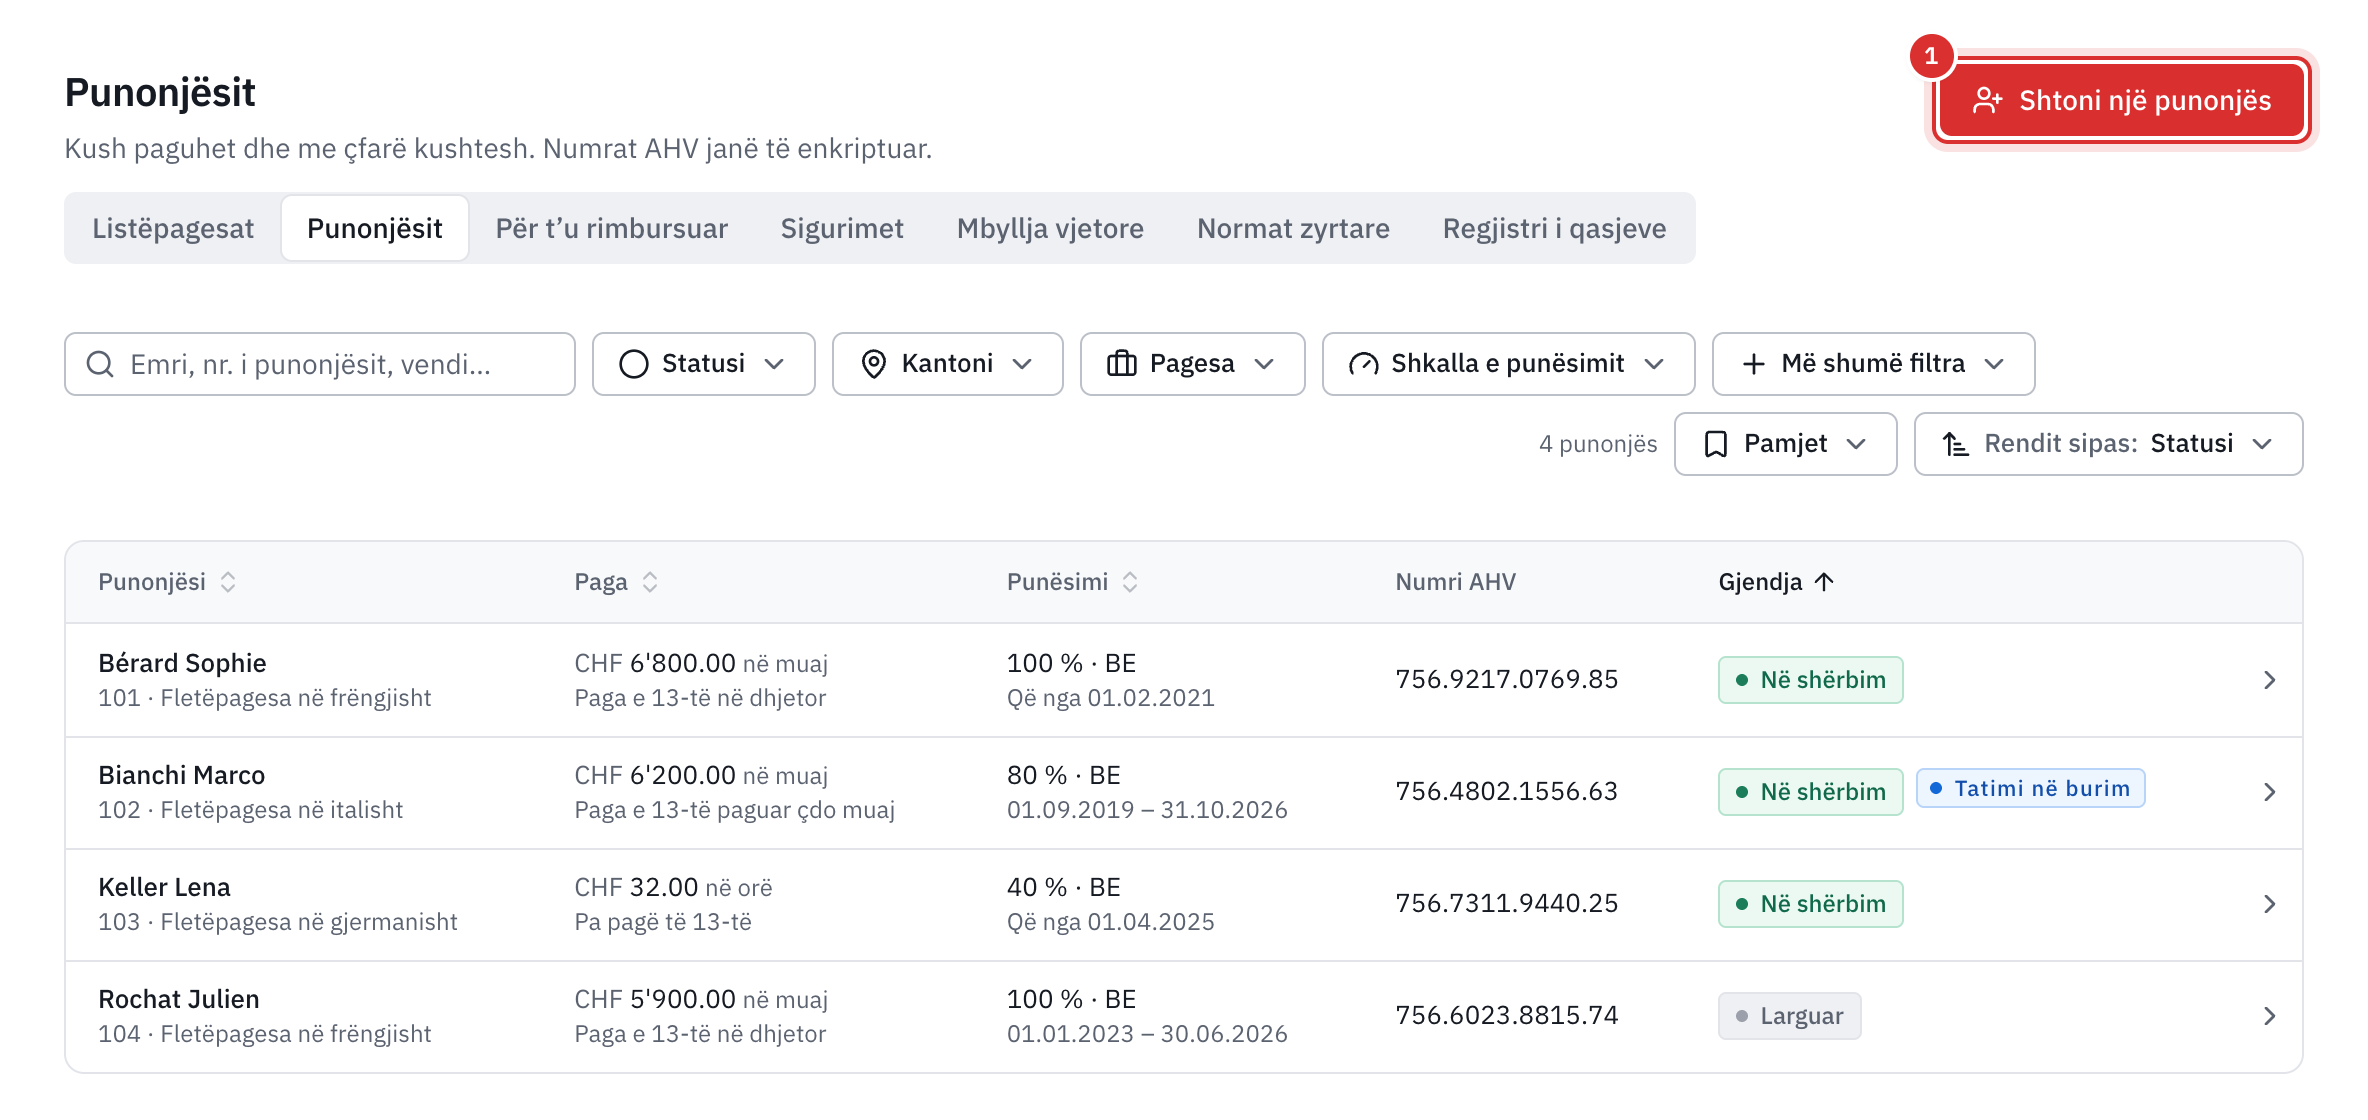Screen dimensions: 2368x1120
Task: Expand the Shkalla e punësimit dropdown arrow
Action: click(1654, 364)
